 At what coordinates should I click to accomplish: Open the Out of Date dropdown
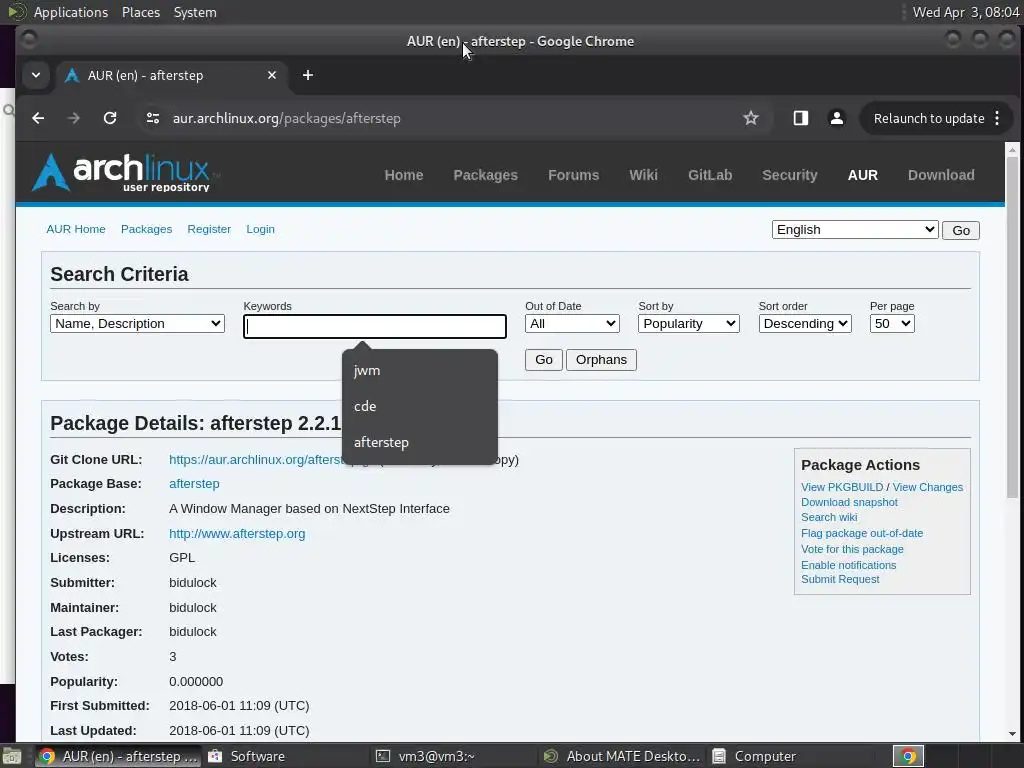(x=572, y=324)
